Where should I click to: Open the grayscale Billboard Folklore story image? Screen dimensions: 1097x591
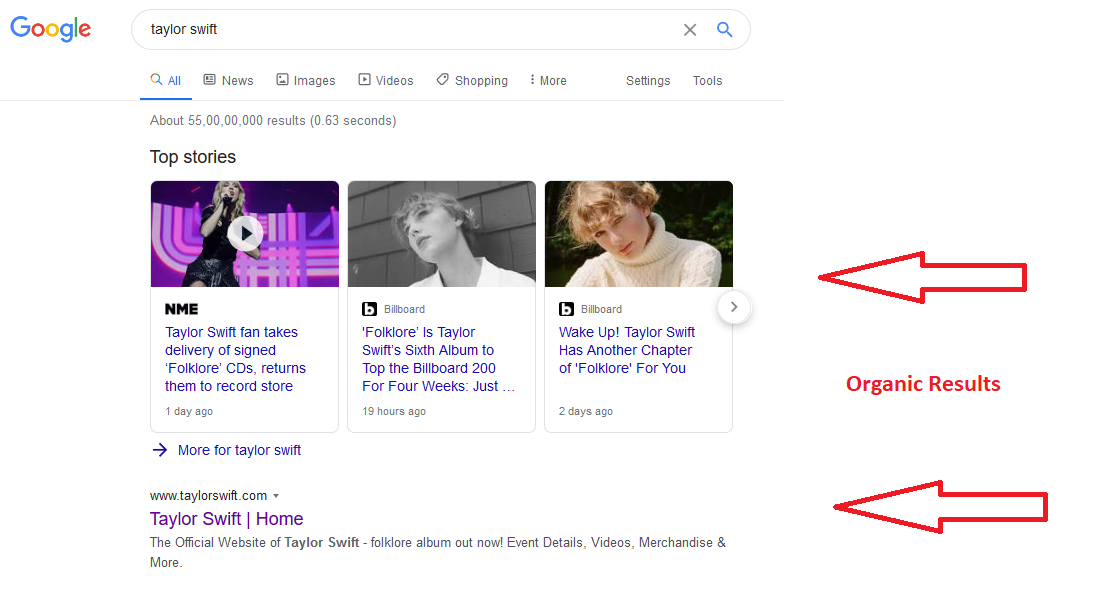[x=441, y=234]
